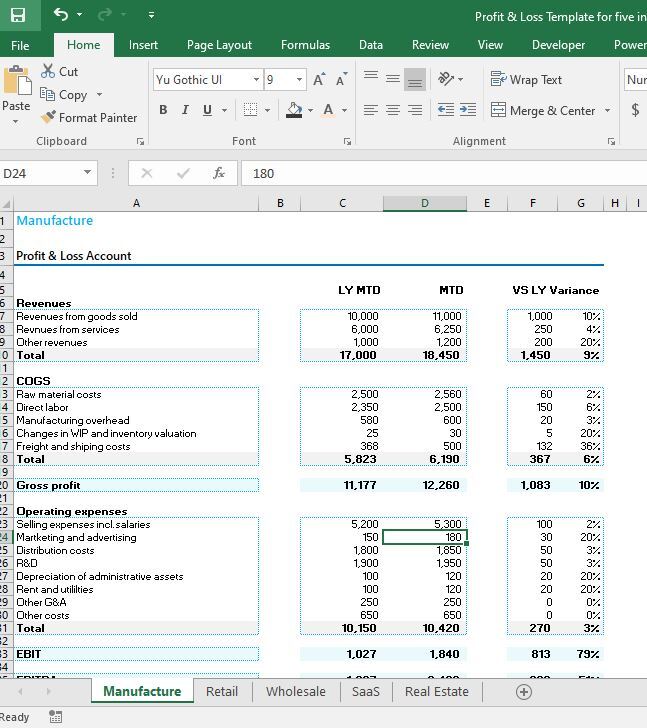Click the Increase Indent icon
Screen dimensions: 647x728
(468, 110)
